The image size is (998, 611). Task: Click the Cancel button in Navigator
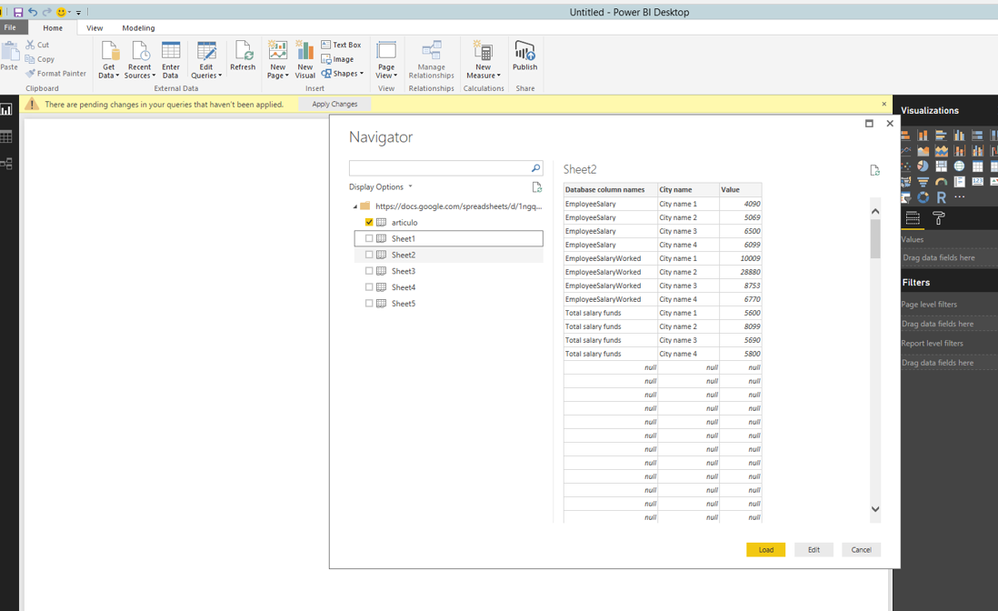coord(861,550)
